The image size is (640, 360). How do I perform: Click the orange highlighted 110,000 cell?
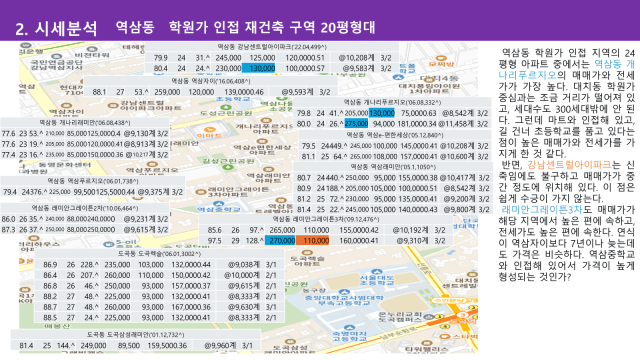312,241
